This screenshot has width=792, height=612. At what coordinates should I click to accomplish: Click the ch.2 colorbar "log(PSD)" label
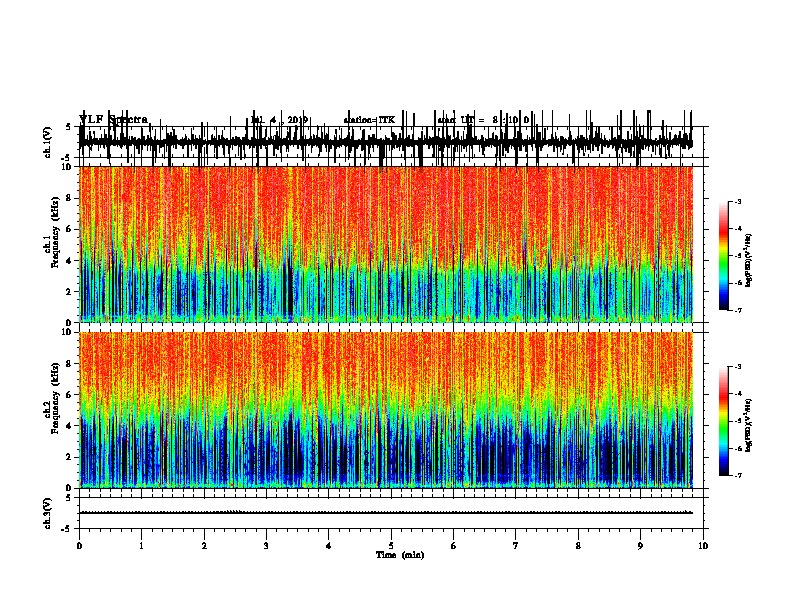tap(748, 425)
